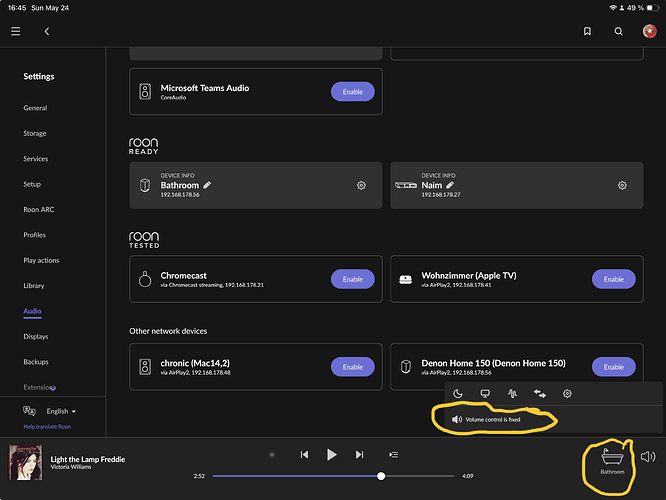This screenshot has height=500, width=666.
Task: Click the track progress slider handle
Action: point(381,476)
